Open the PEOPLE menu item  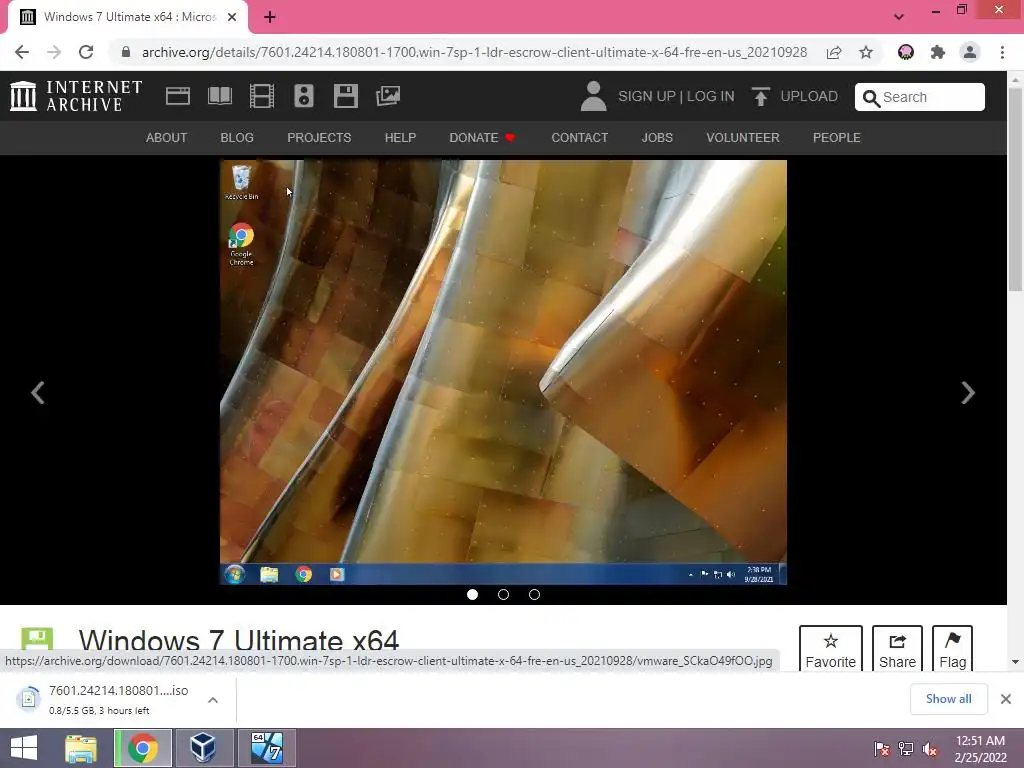pos(837,138)
